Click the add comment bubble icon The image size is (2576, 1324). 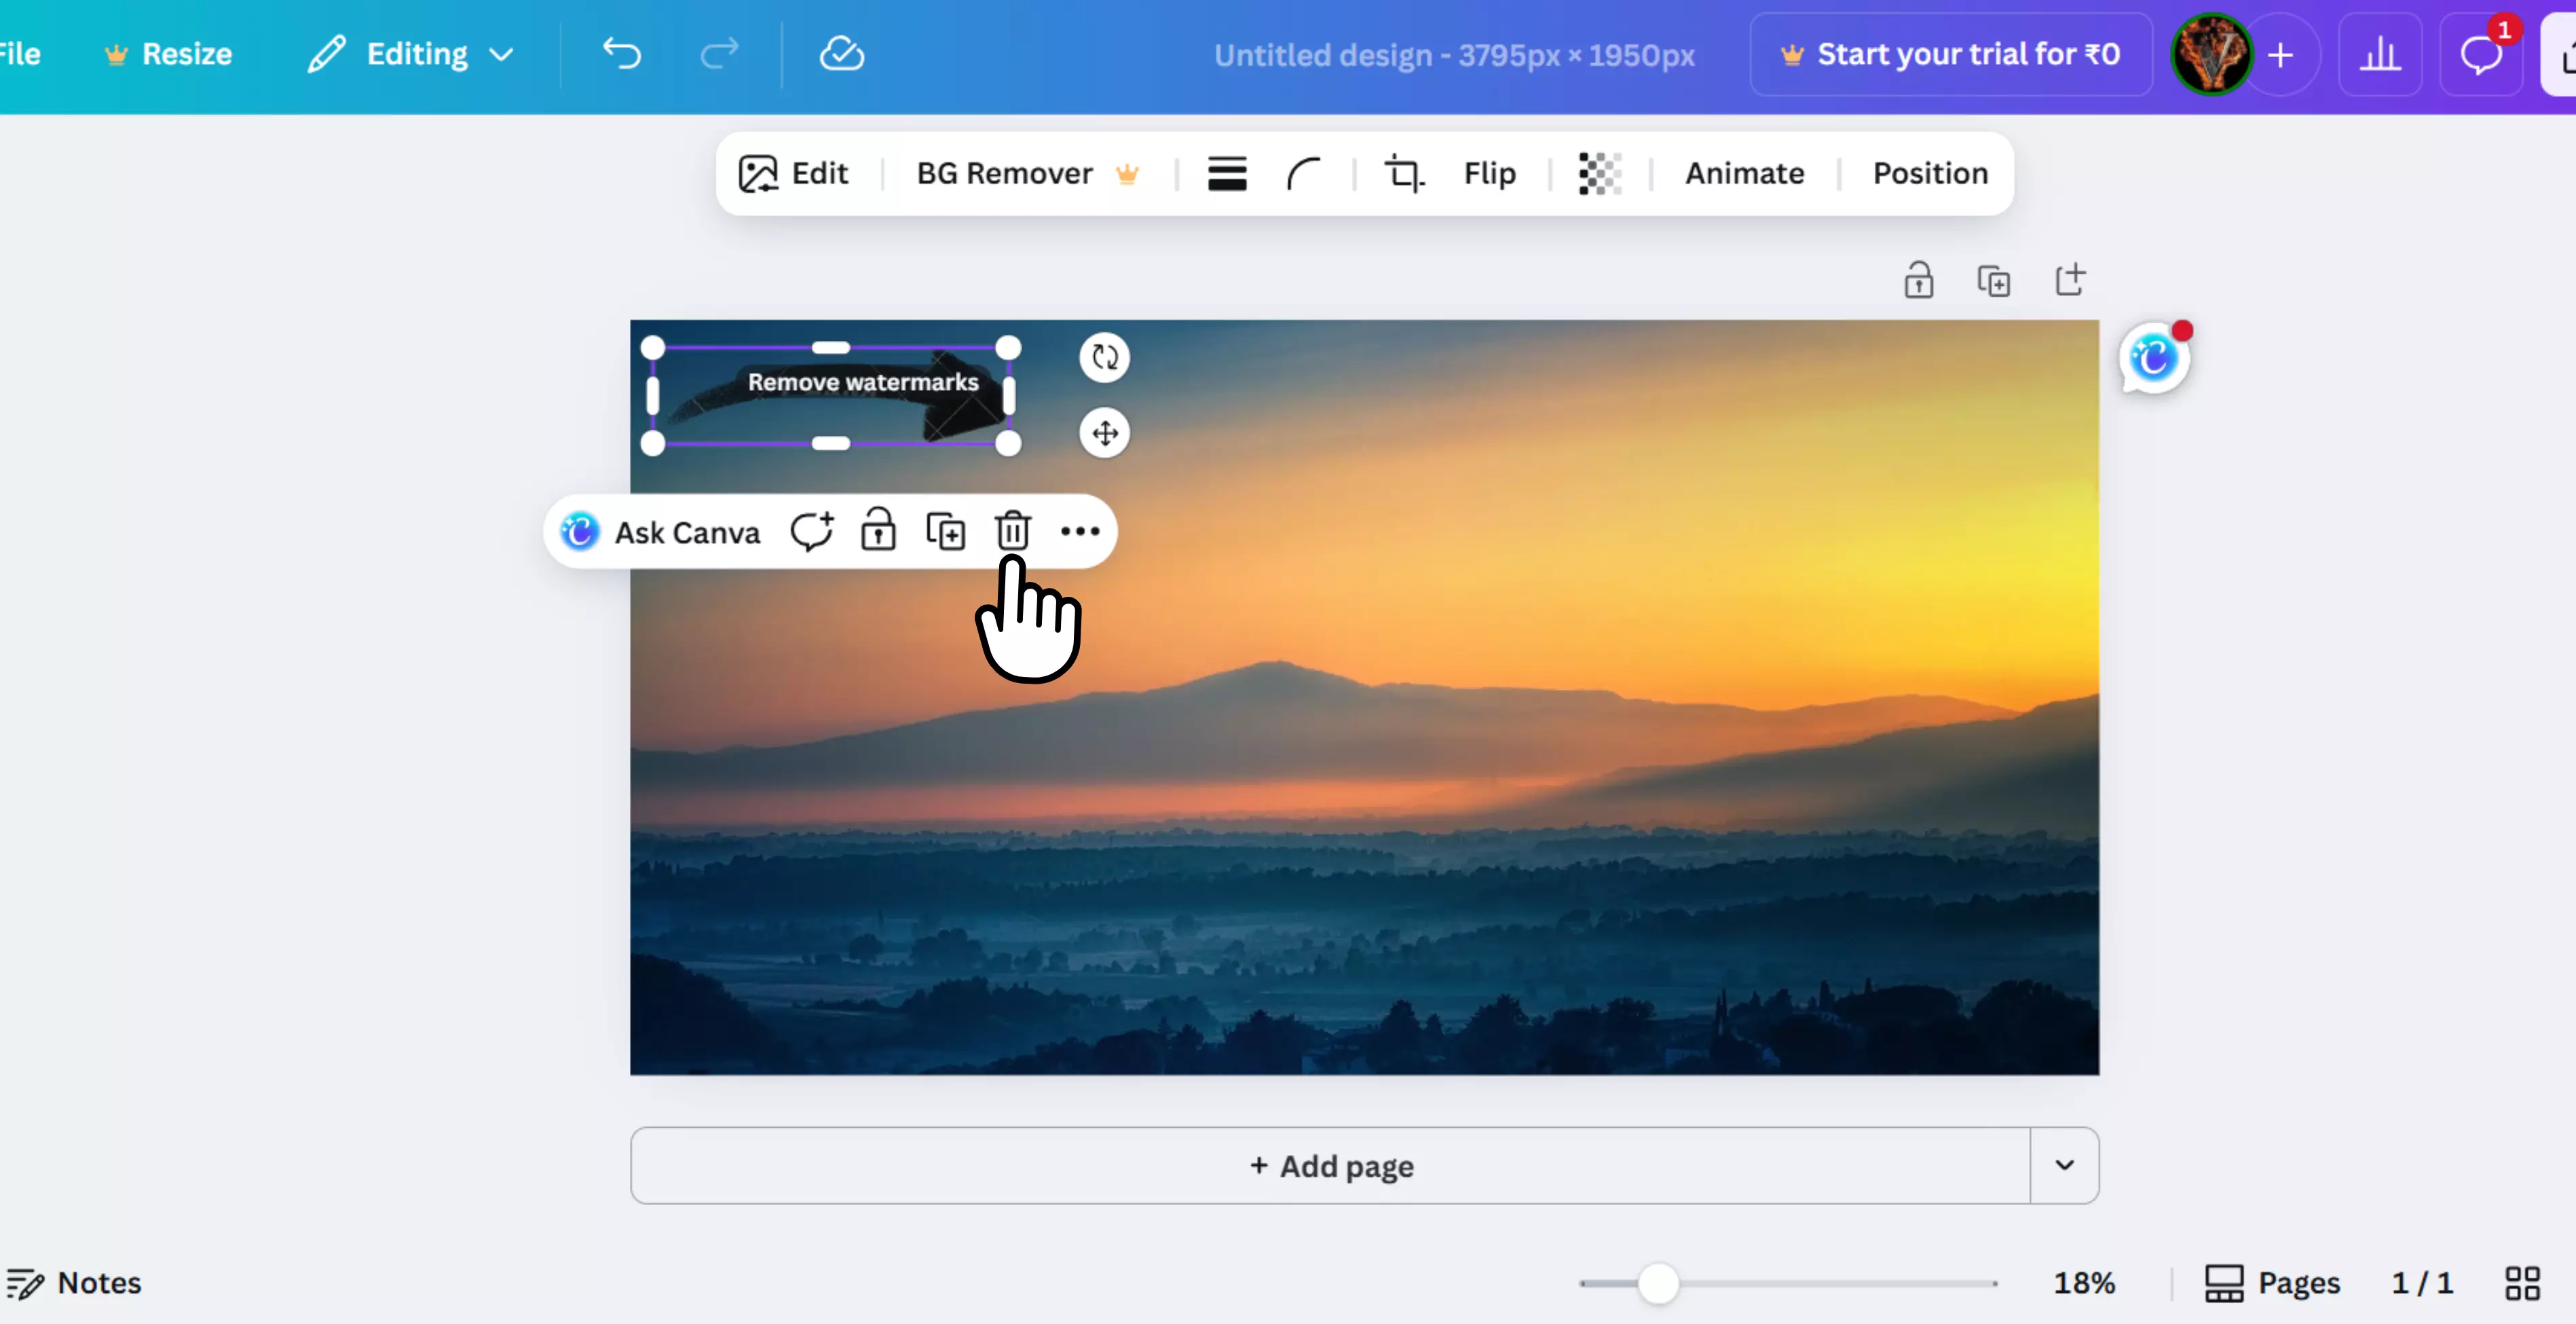coord(811,531)
